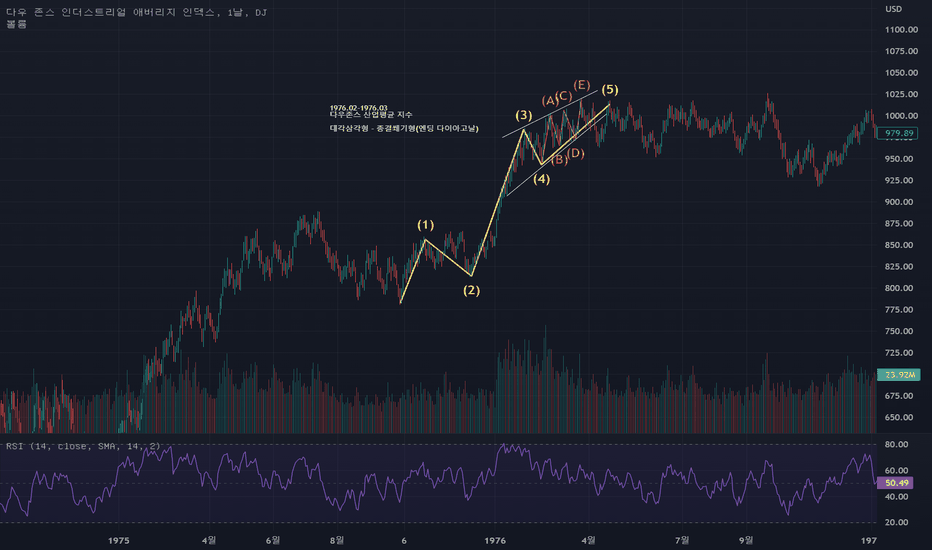Image resolution: width=932 pixels, height=550 pixels.
Task: Click the 1050.00 price axis label
Action: (x=901, y=73)
